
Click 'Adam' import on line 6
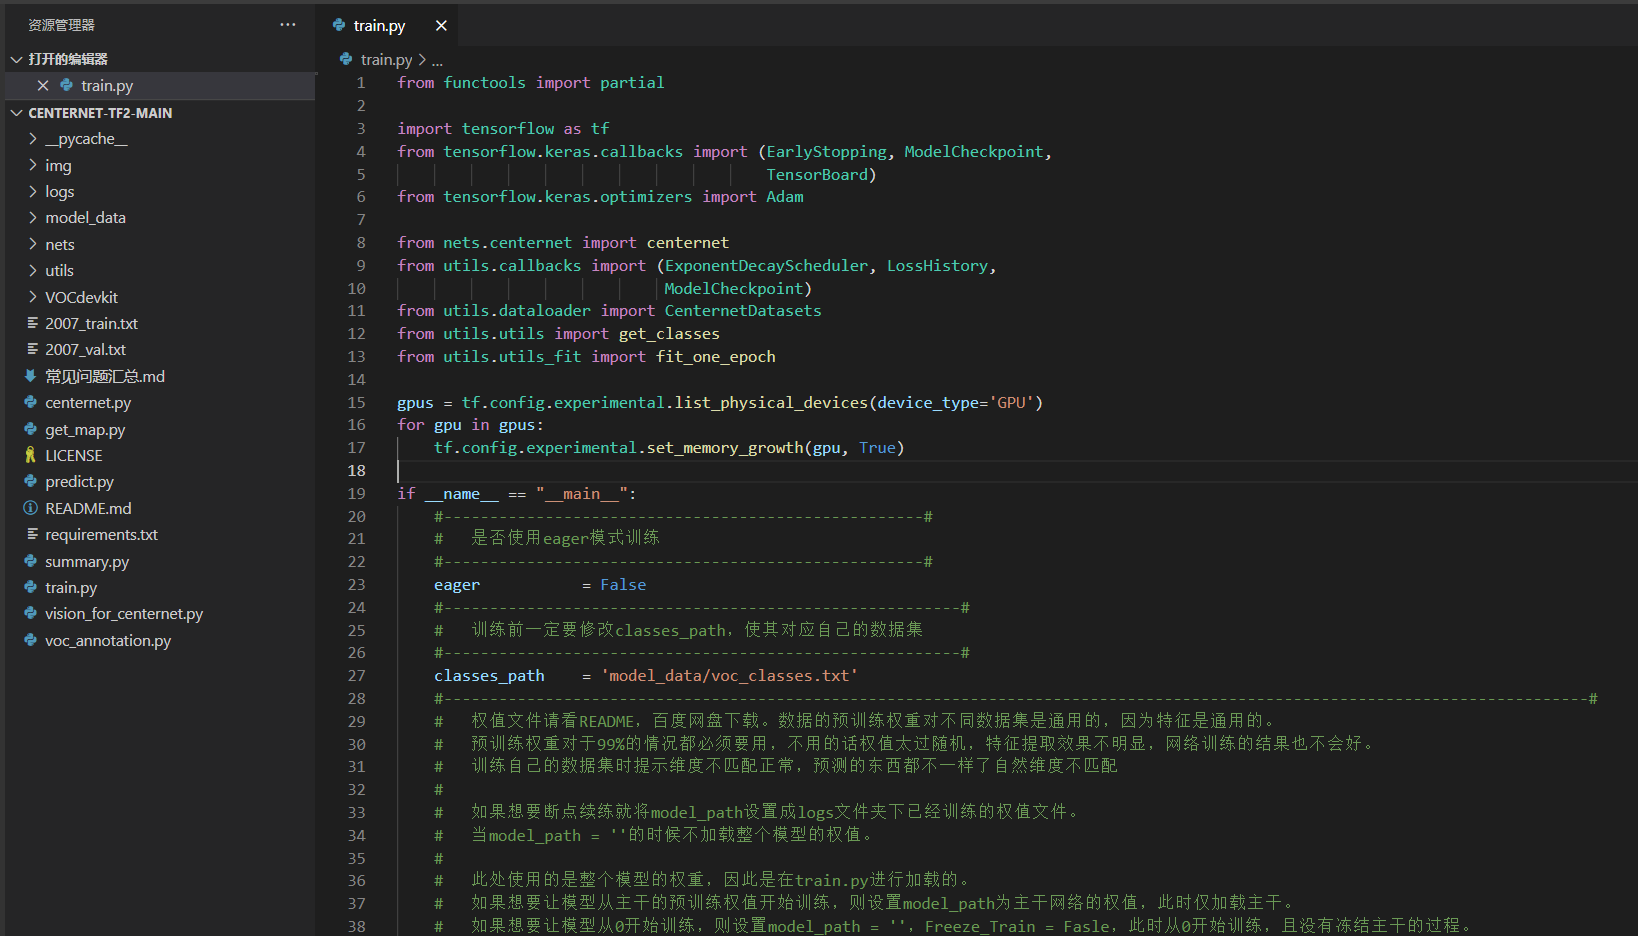tap(785, 197)
